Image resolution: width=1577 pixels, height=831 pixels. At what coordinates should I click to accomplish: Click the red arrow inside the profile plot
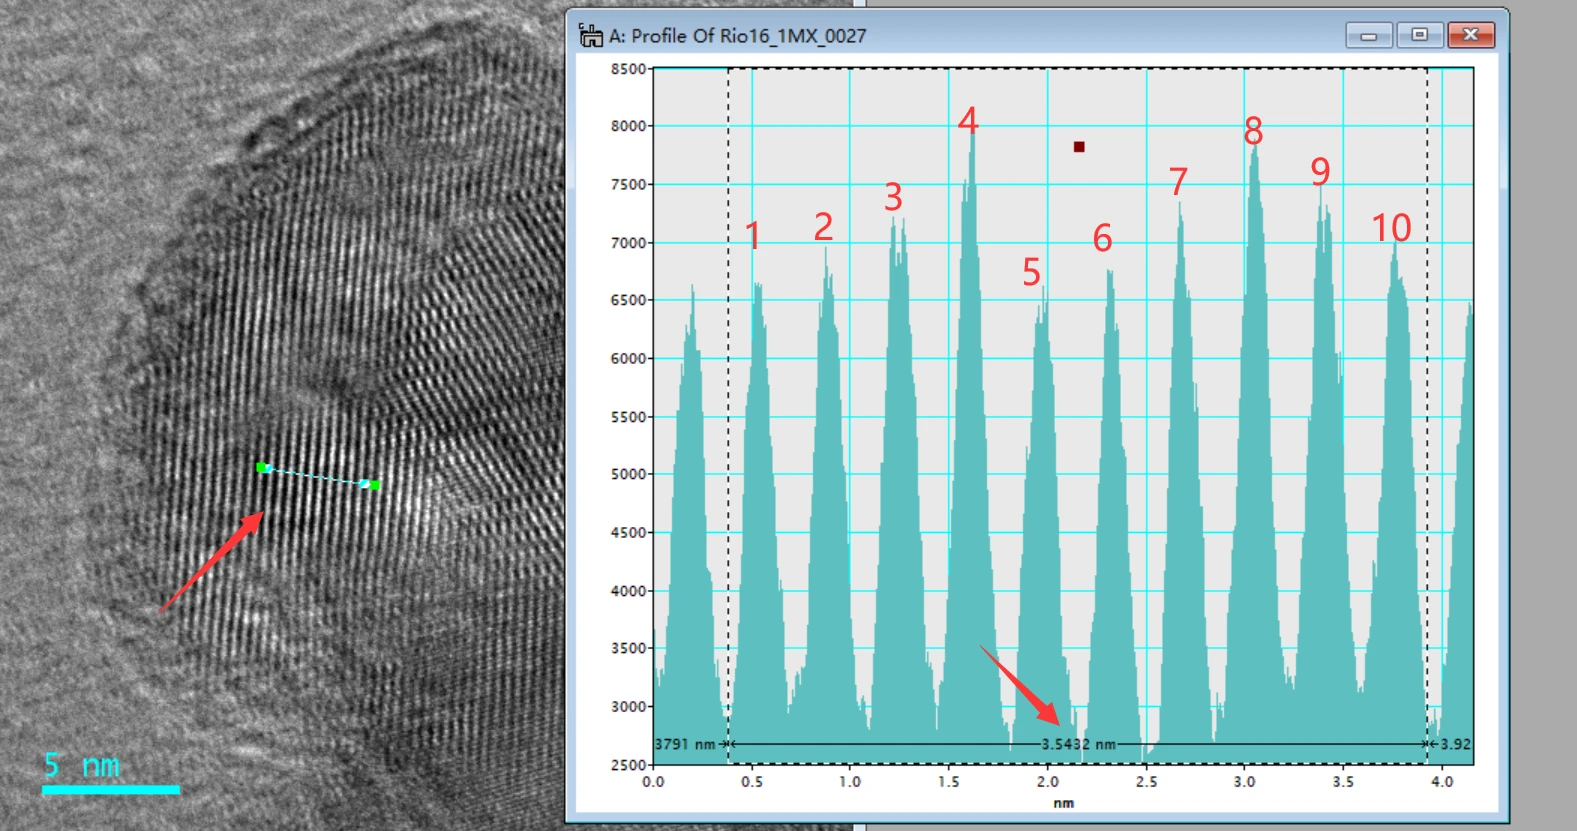point(1019,685)
